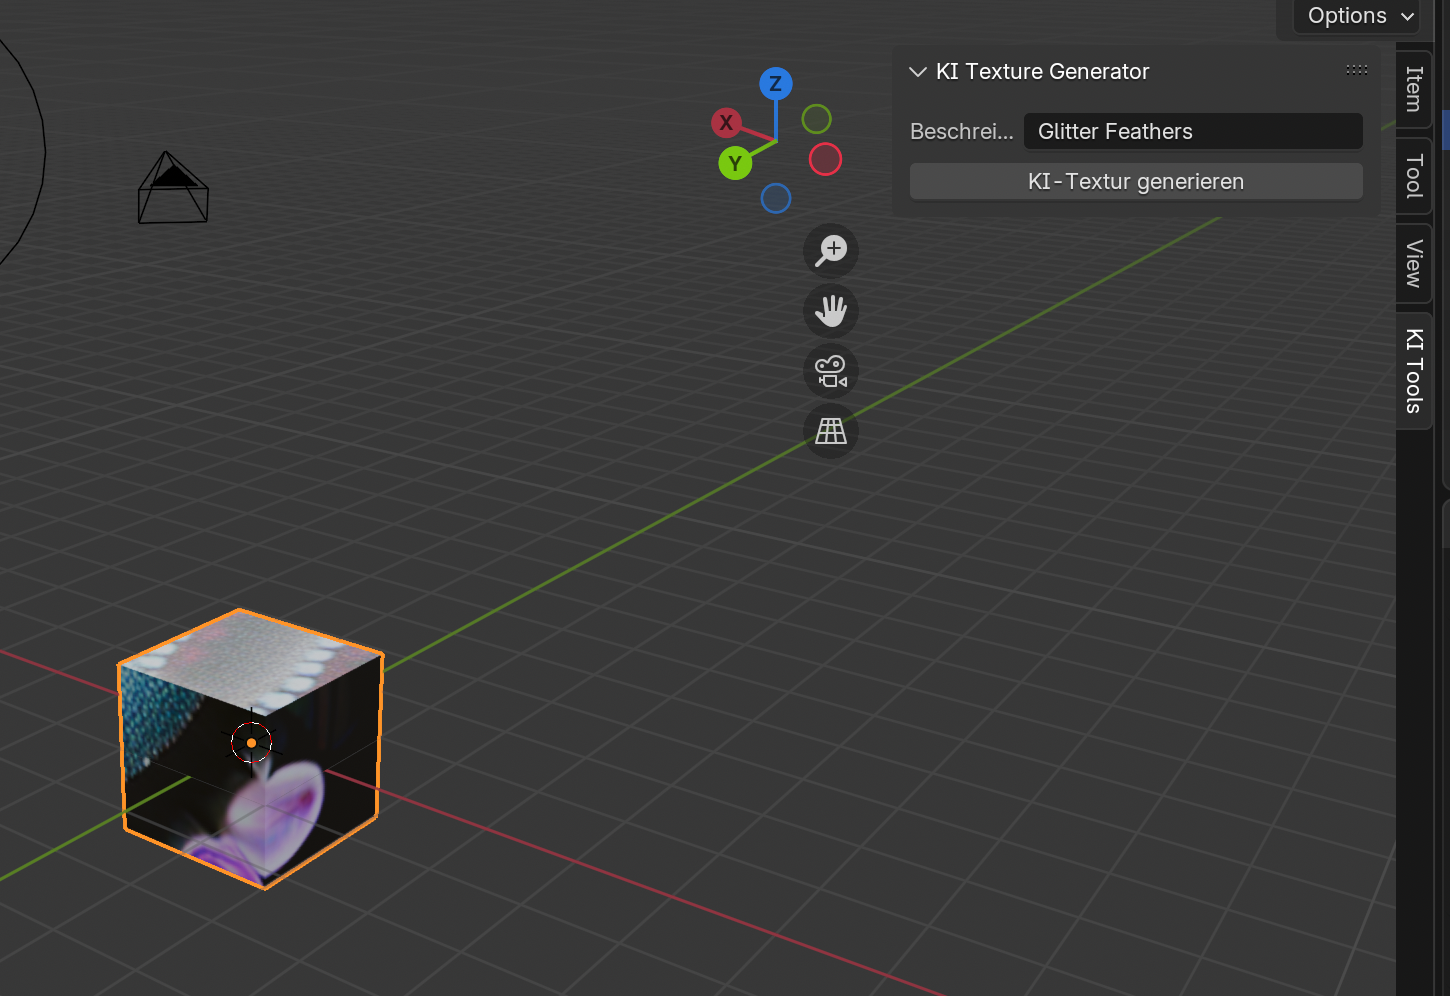This screenshot has height=996, width=1450.
Task: Switch to the Tool sidebar tab
Action: (x=1414, y=176)
